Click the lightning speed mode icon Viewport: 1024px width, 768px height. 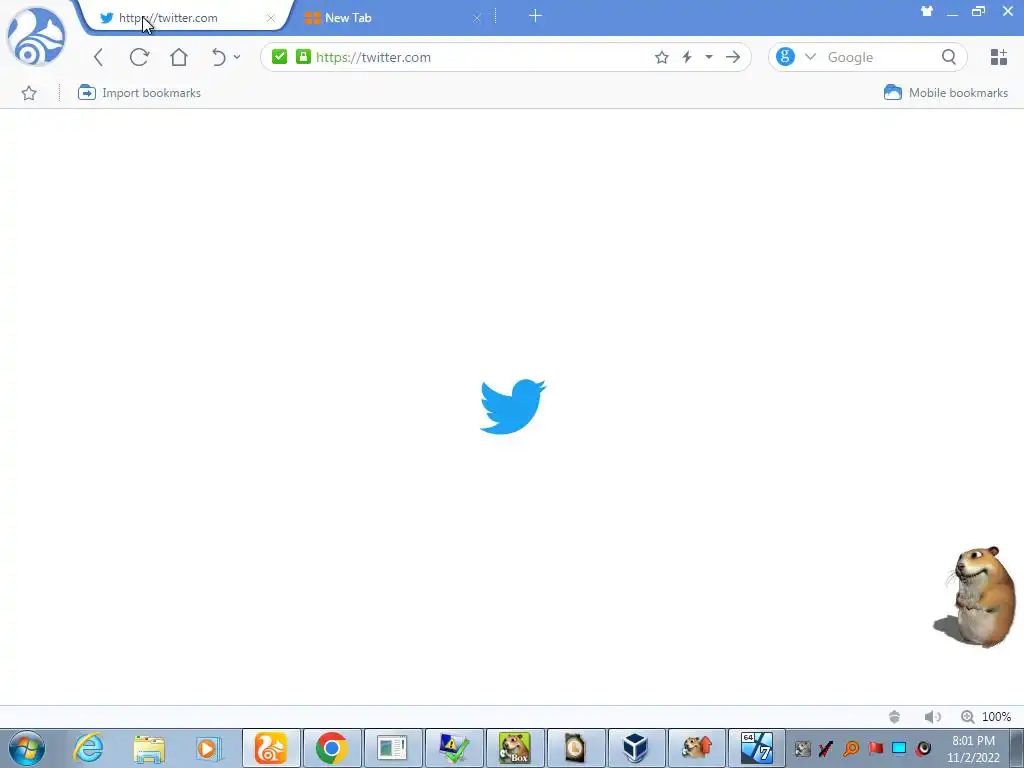pyautogui.click(x=687, y=57)
